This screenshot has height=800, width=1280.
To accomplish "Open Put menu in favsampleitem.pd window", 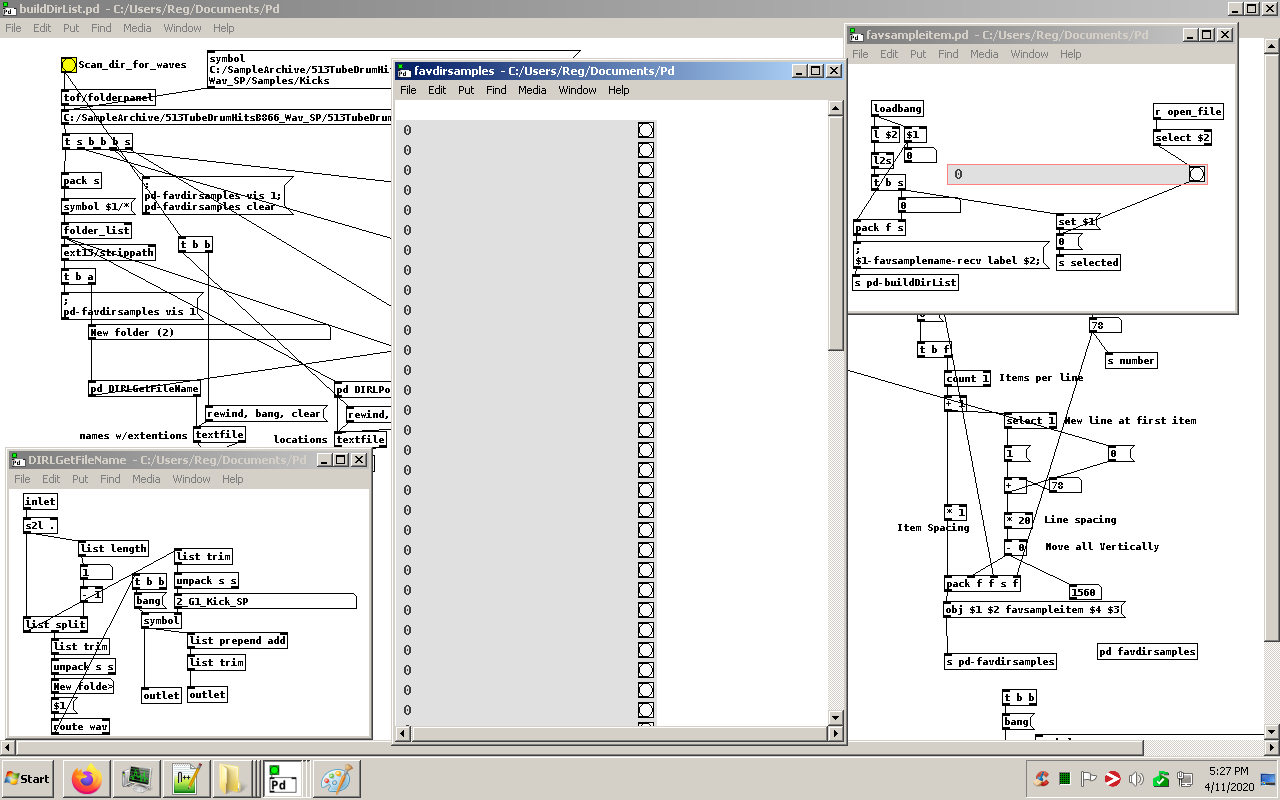I will (x=918, y=54).
